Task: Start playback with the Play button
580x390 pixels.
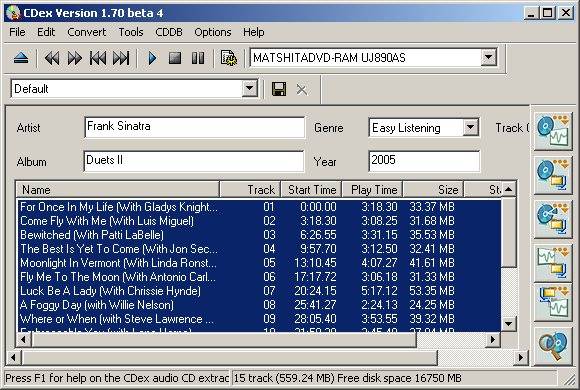Action: pyautogui.click(x=152, y=58)
